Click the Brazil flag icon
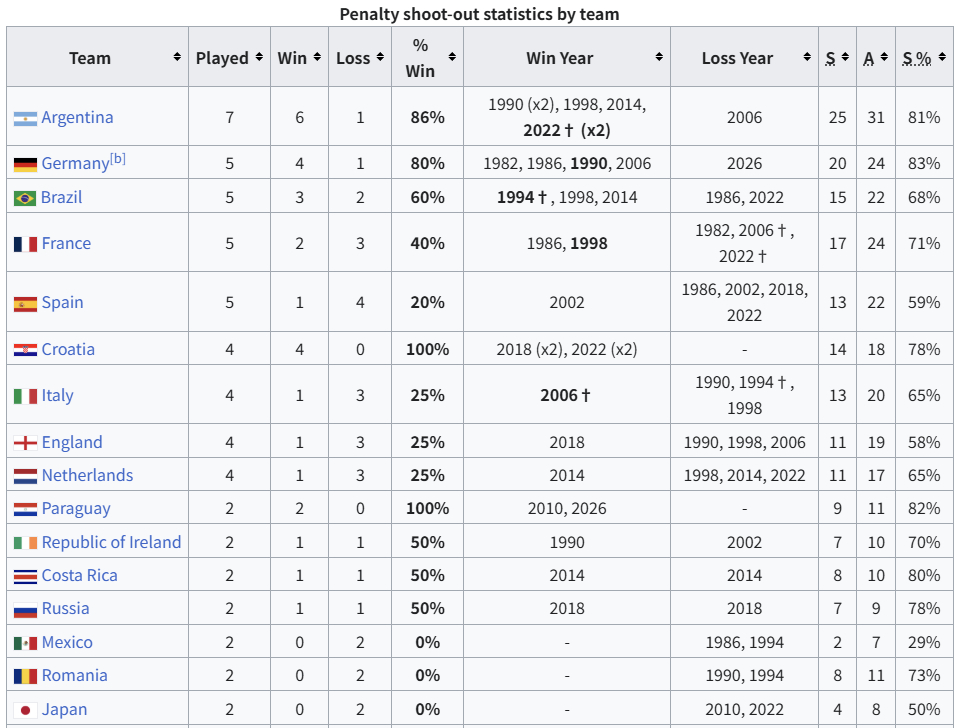The width and height of the screenshot is (959, 728). [x=25, y=198]
